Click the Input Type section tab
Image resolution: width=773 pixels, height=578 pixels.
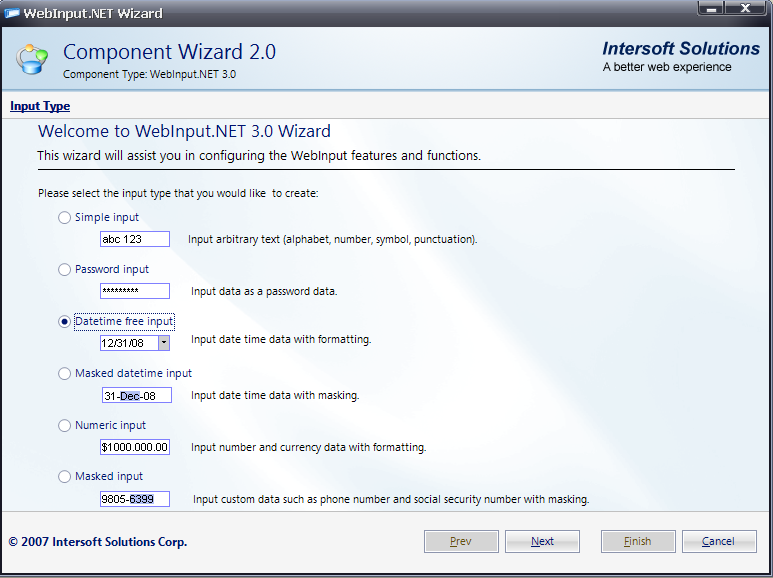[40, 106]
